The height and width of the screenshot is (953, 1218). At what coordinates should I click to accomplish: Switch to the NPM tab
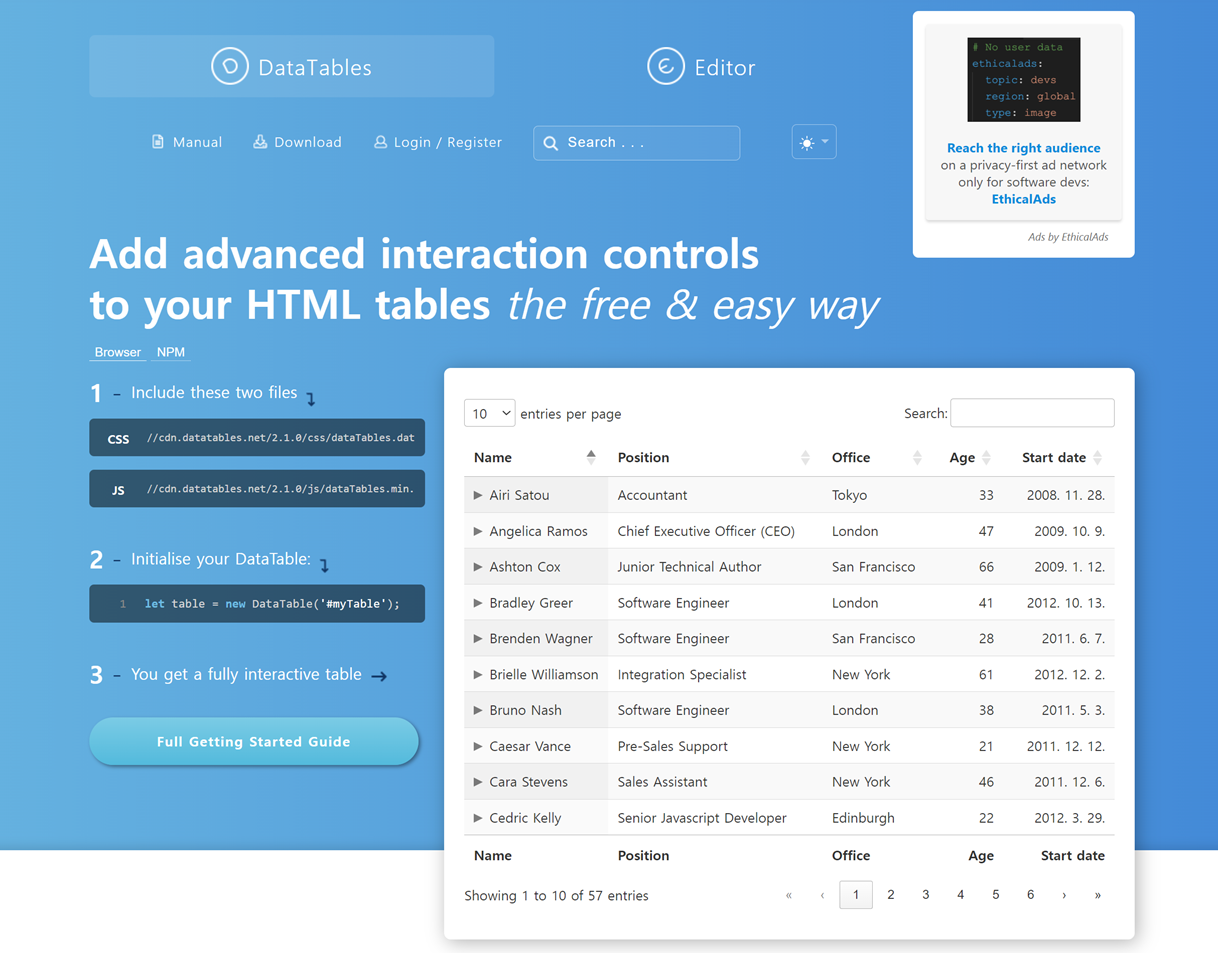171,352
